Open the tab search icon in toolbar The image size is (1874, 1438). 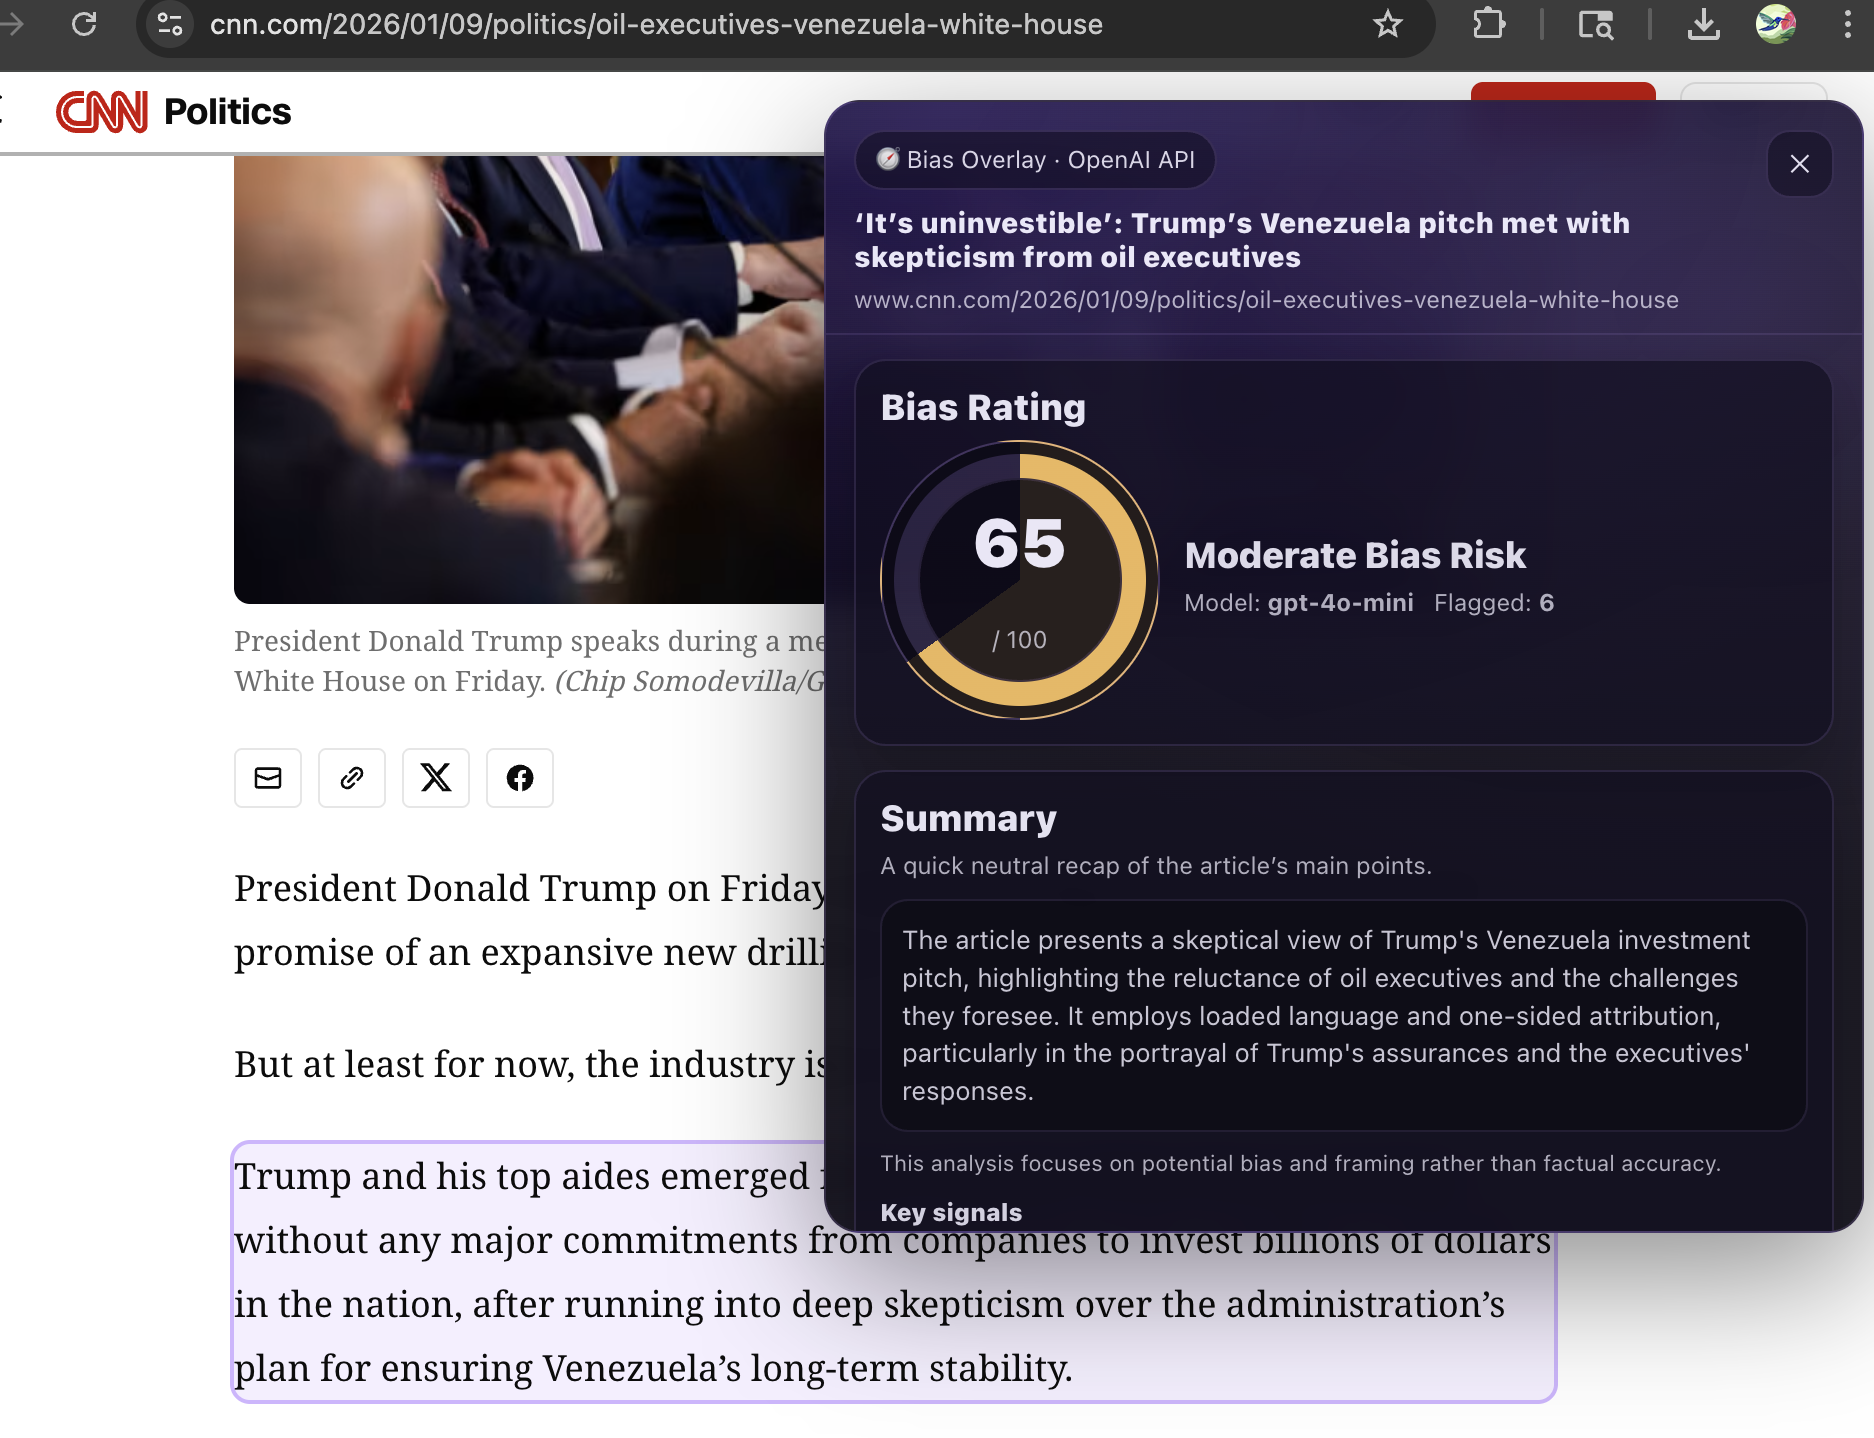click(1596, 24)
